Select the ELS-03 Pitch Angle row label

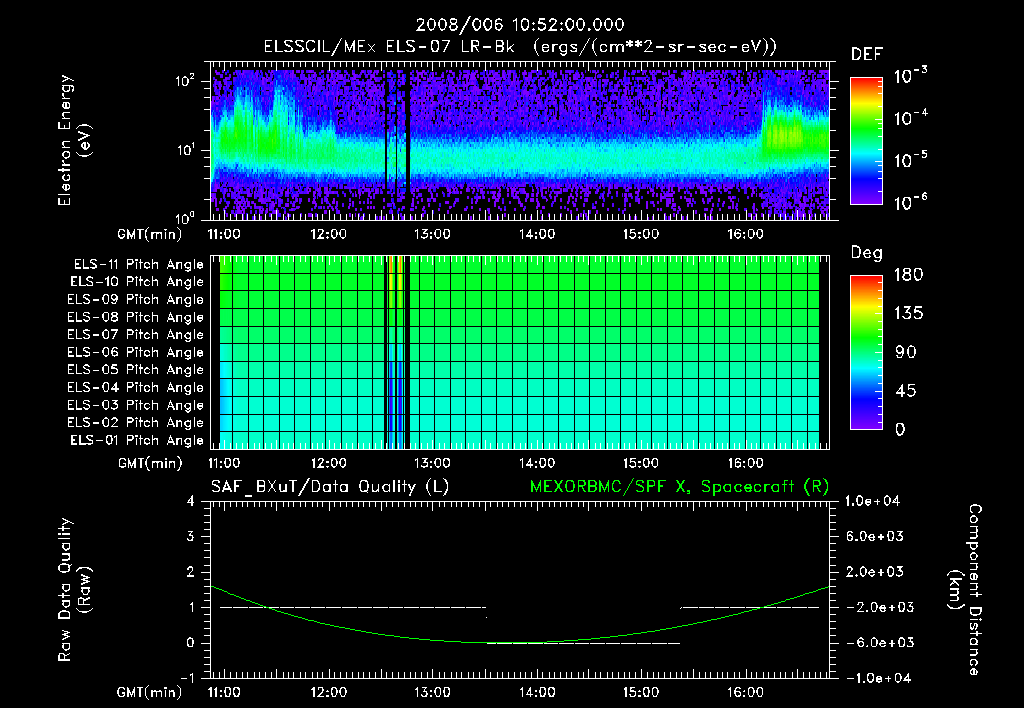(x=136, y=405)
